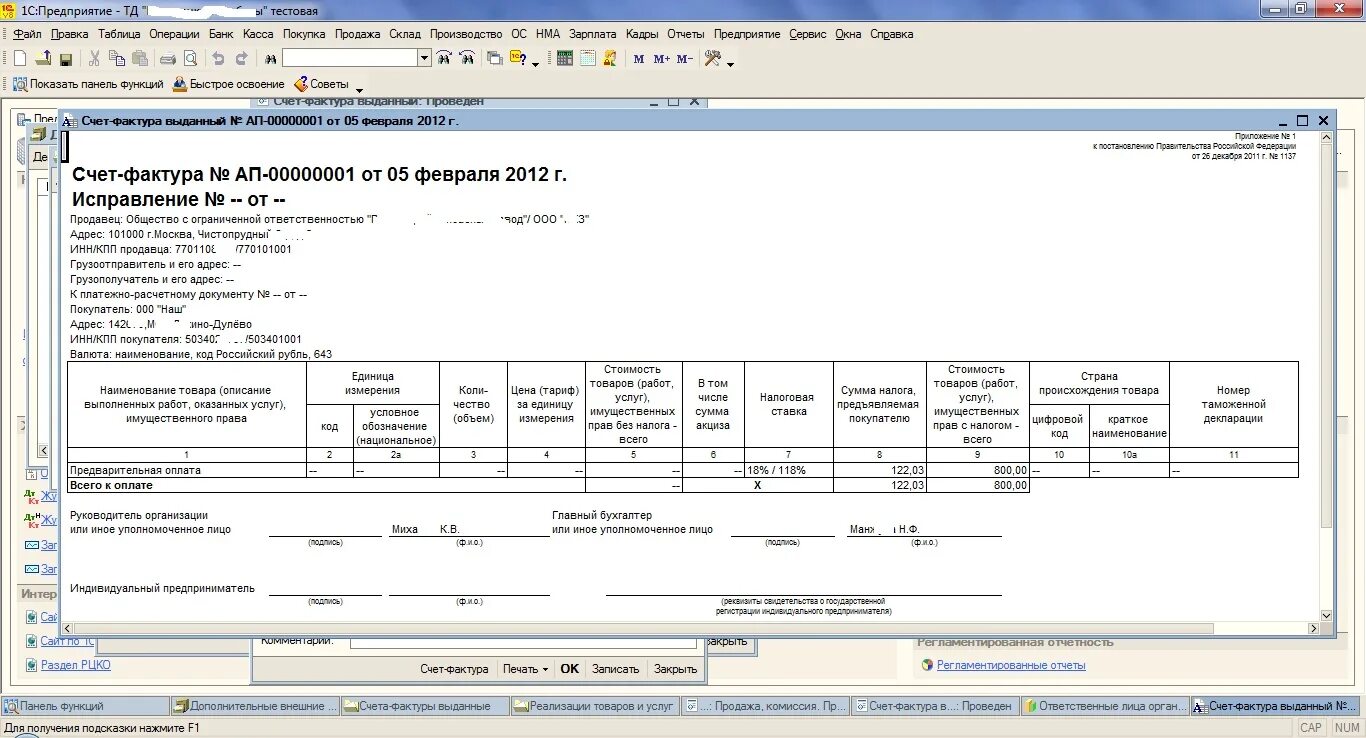This screenshot has height=738, width=1366.
Task: Click Закрыть next to Записать
Action: 676,669
